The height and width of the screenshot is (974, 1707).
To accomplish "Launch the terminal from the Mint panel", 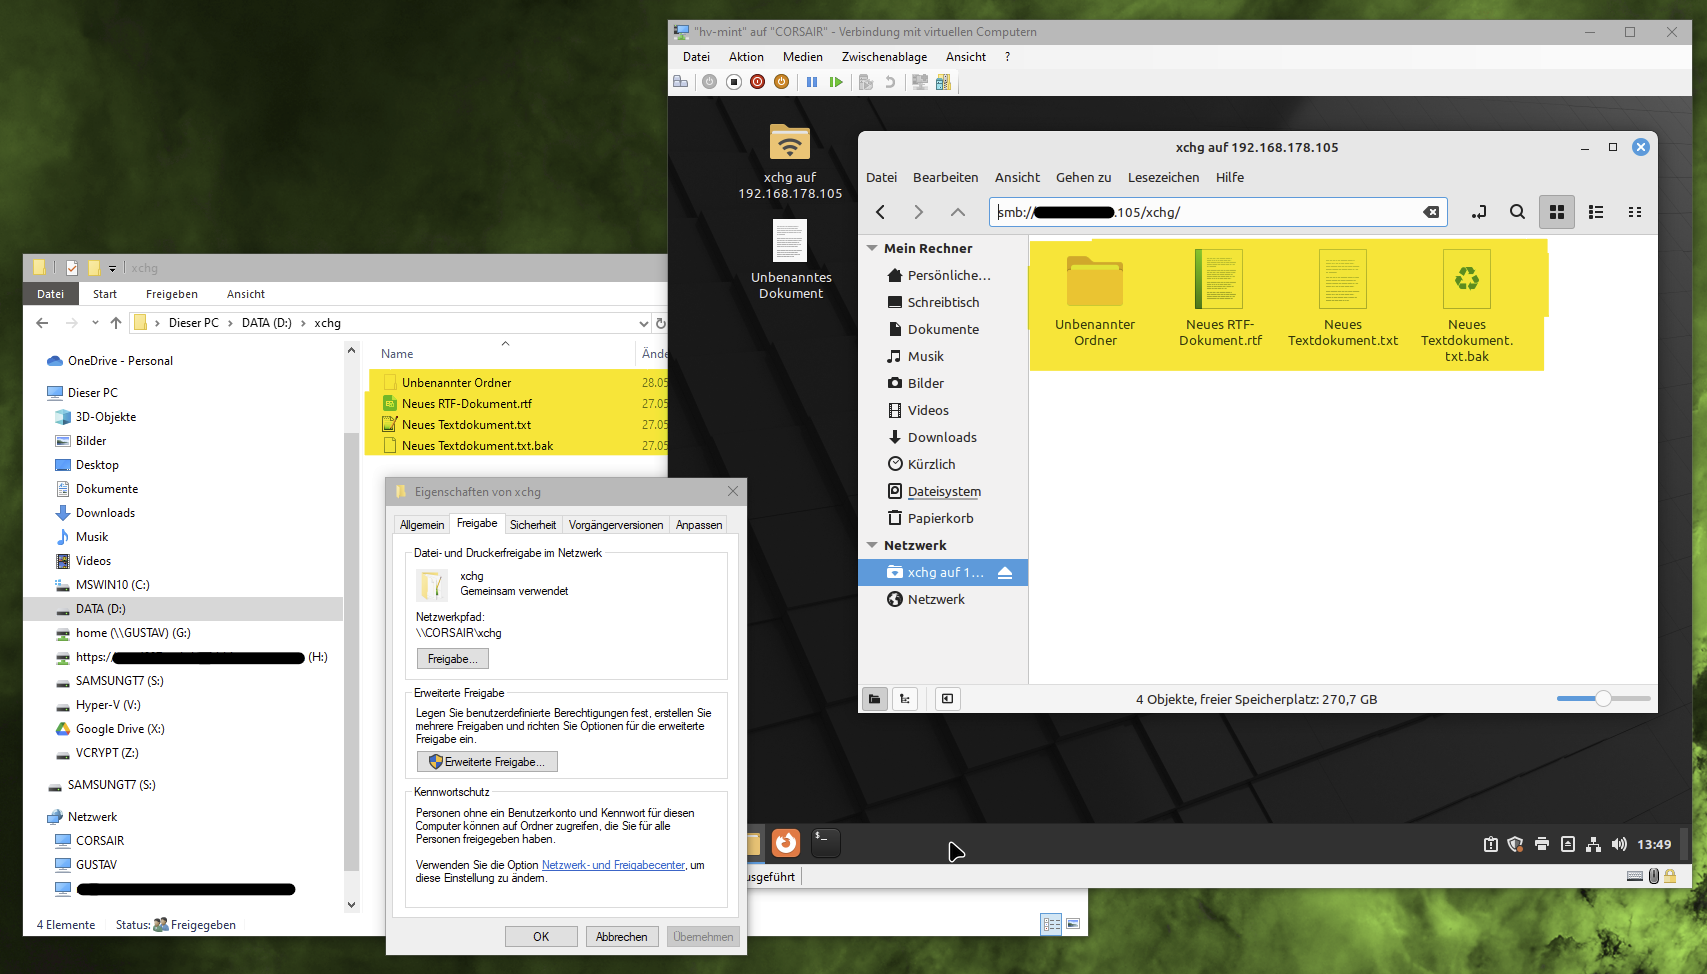I will click(825, 843).
